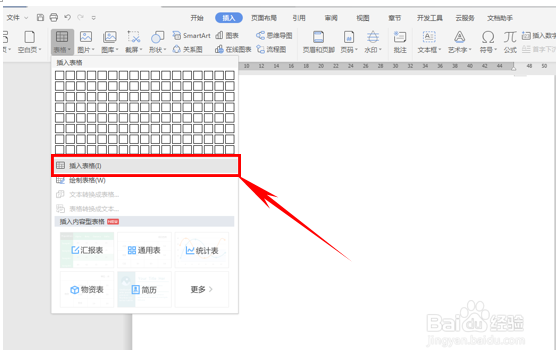
Task: Click the 页码 page number icon
Action: coord(349,37)
